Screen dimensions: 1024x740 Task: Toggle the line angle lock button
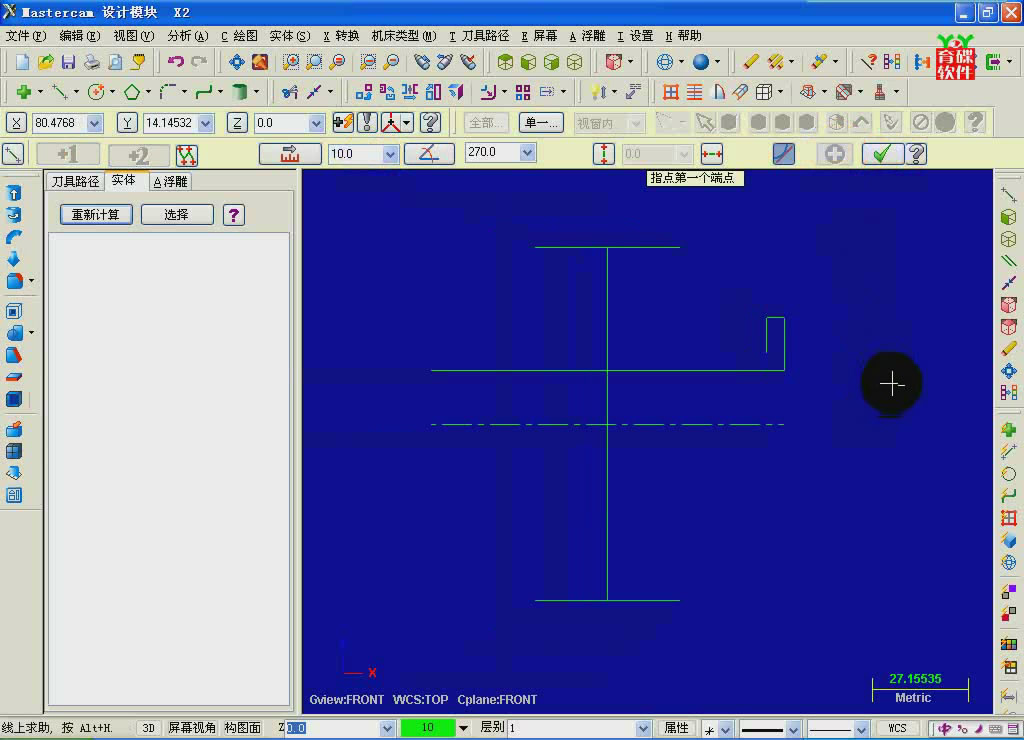pos(429,154)
